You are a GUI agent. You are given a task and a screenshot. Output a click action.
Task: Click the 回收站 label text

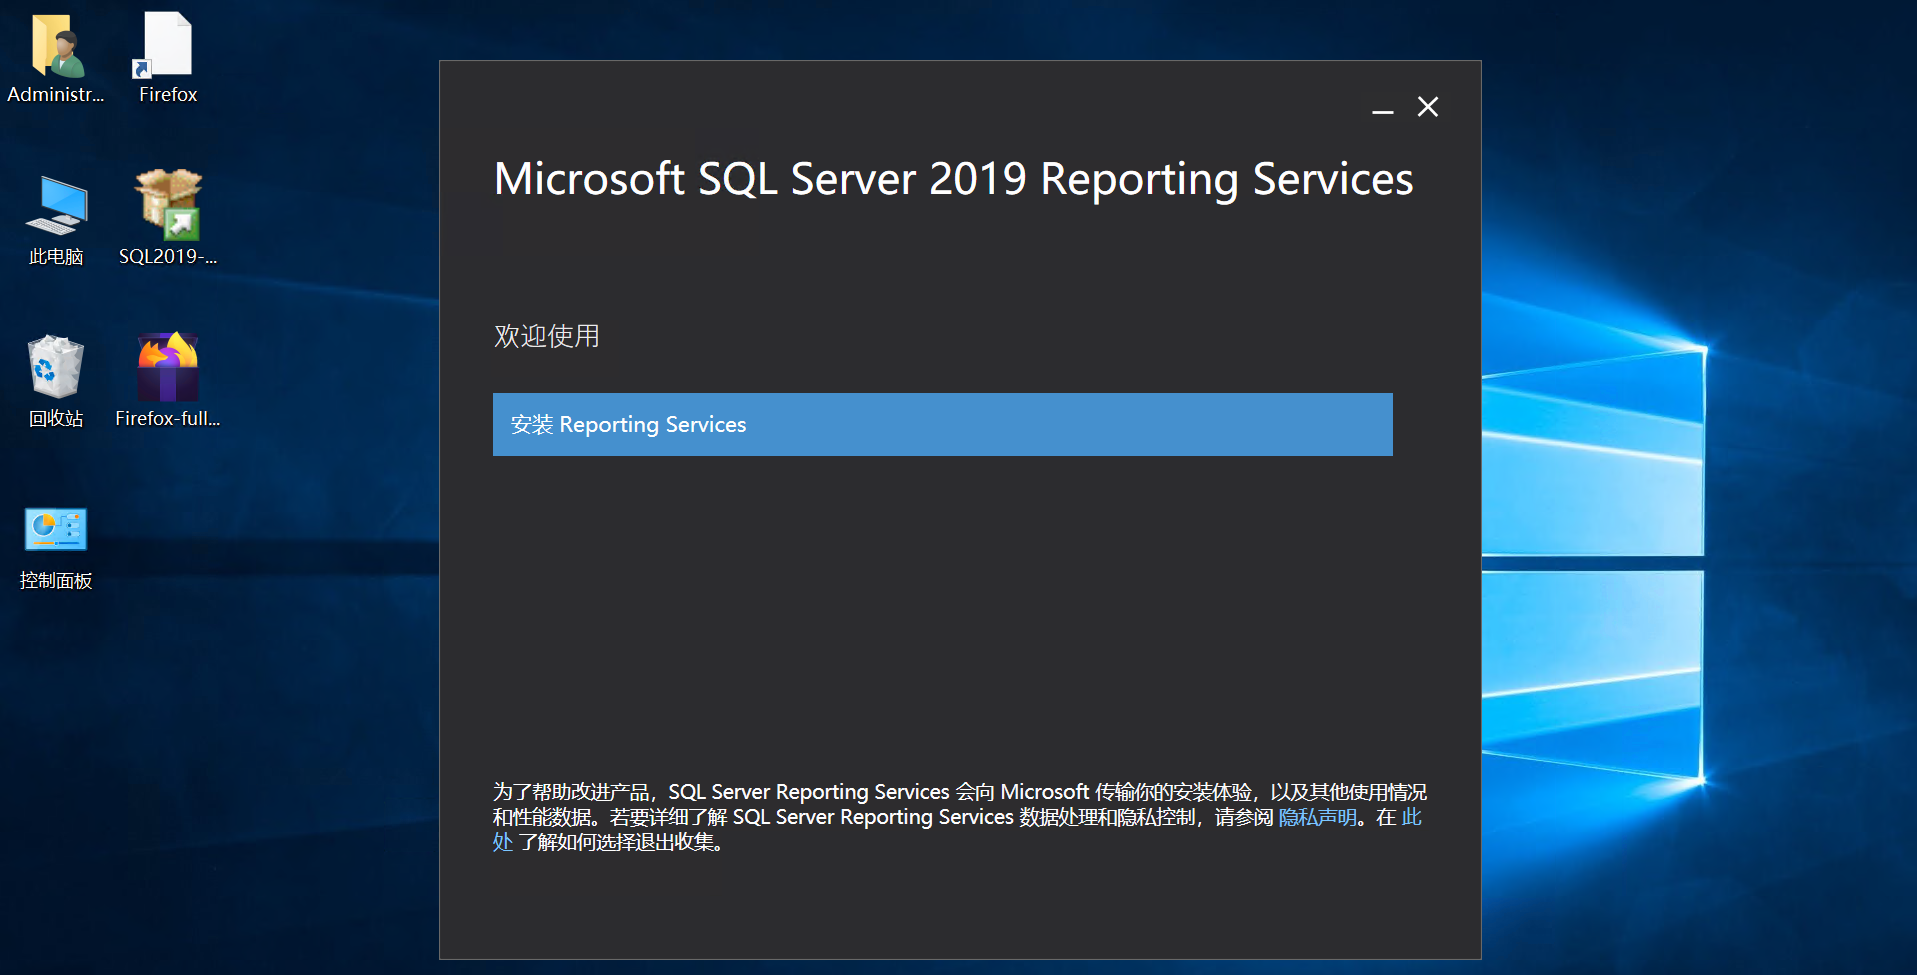(x=56, y=419)
